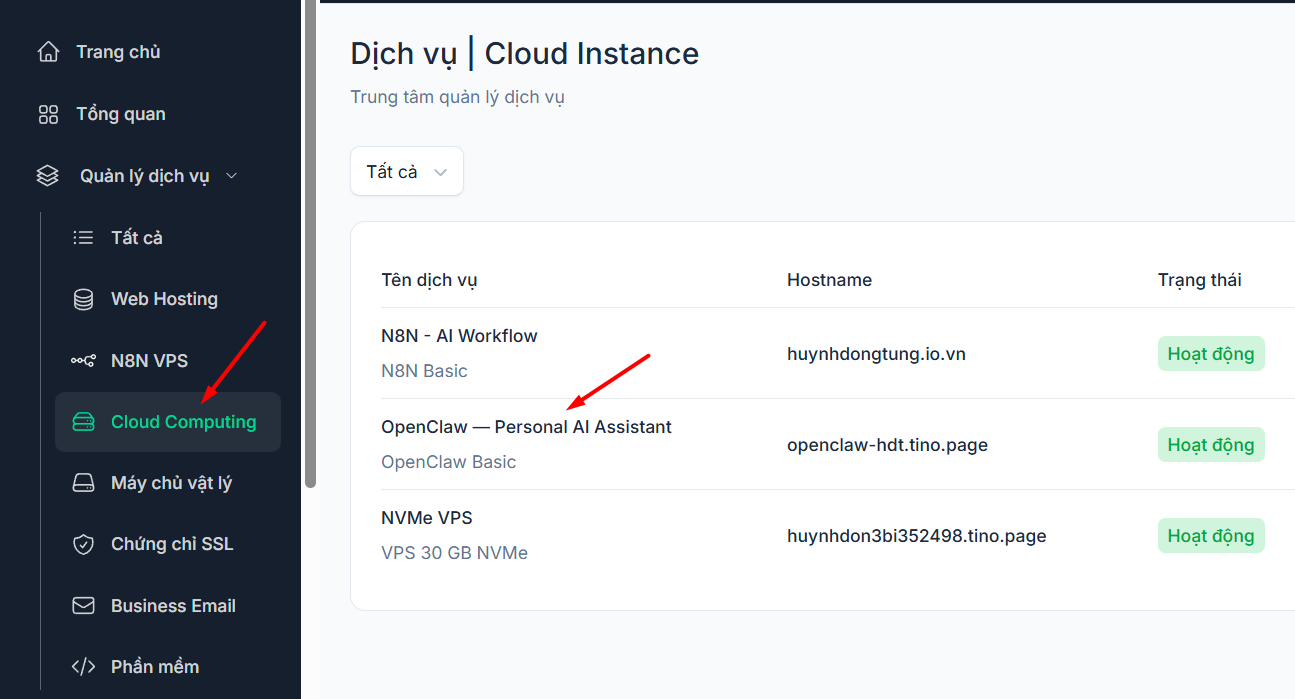
Task: Click the N8N VPS icon in the sidebar
Action: pos(83,360)
